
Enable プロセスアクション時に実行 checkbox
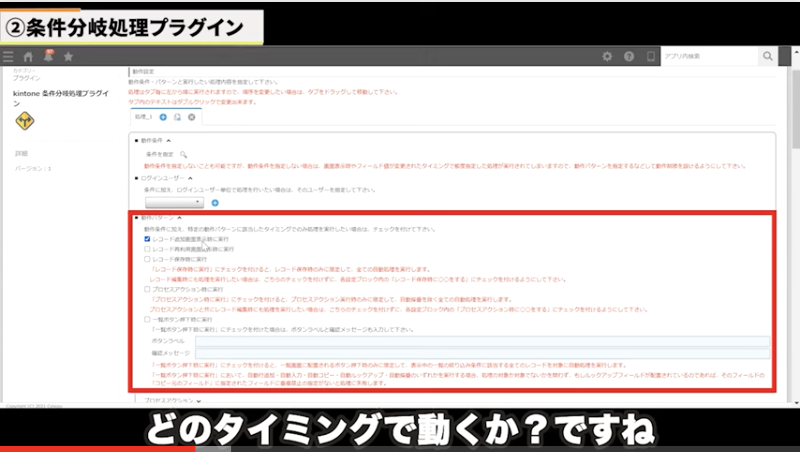tap(148, 289)
